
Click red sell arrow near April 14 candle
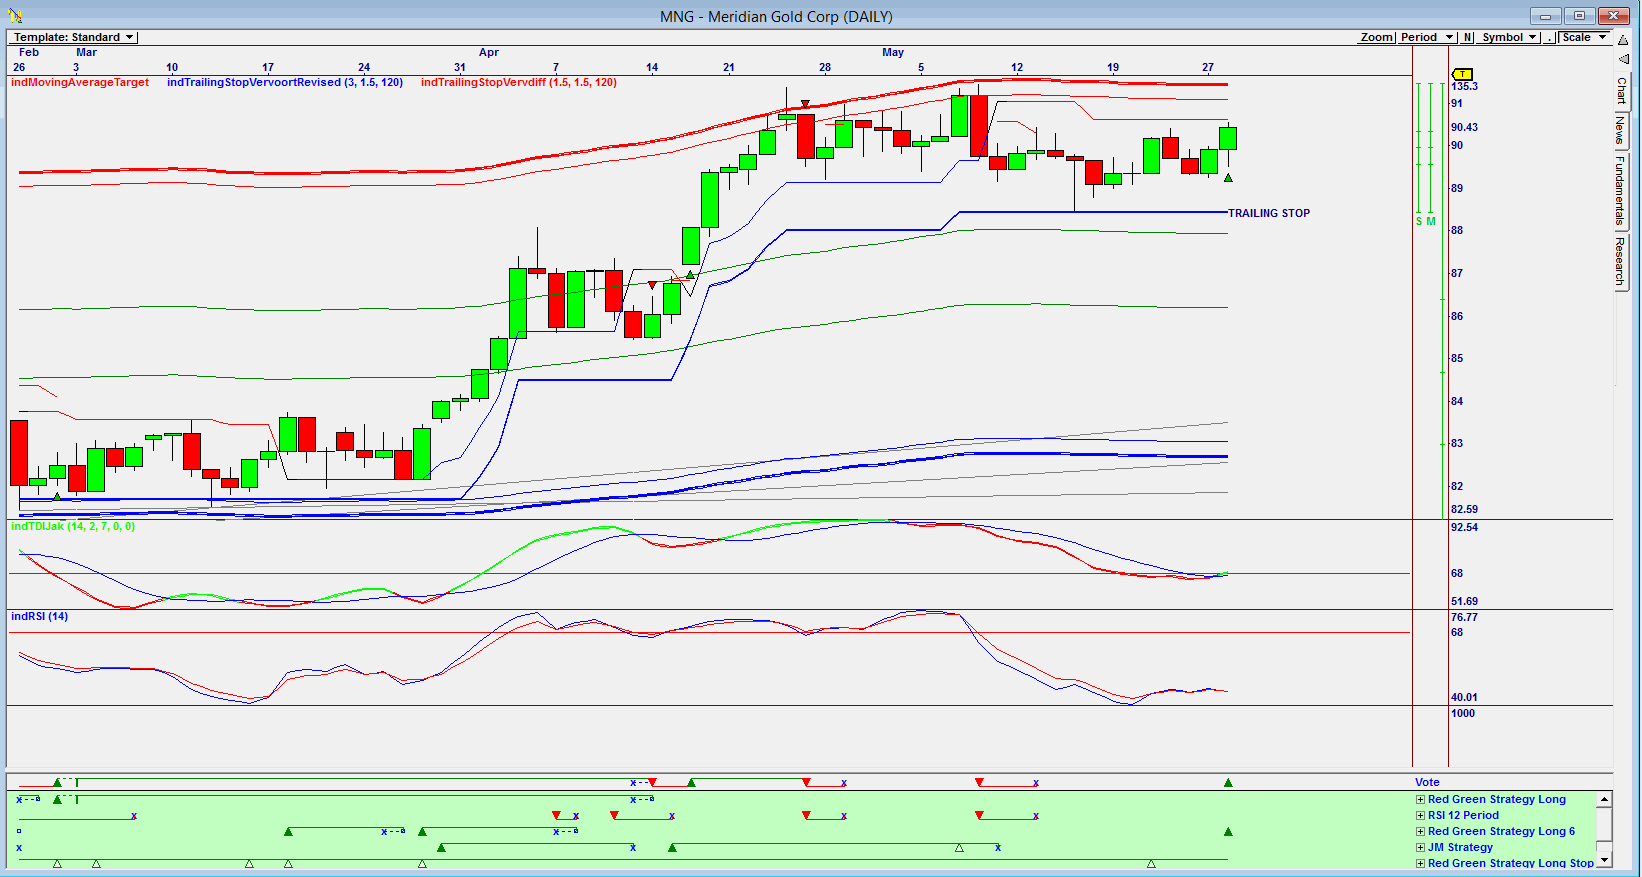[652, 286]
